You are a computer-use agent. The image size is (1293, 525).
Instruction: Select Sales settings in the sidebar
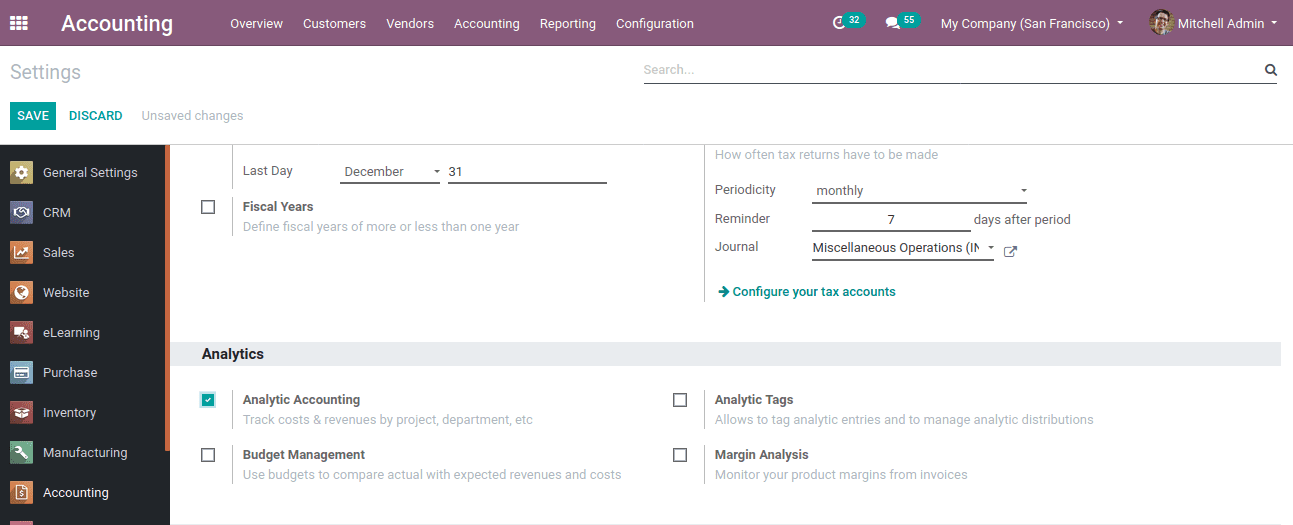tap(59, 252)
